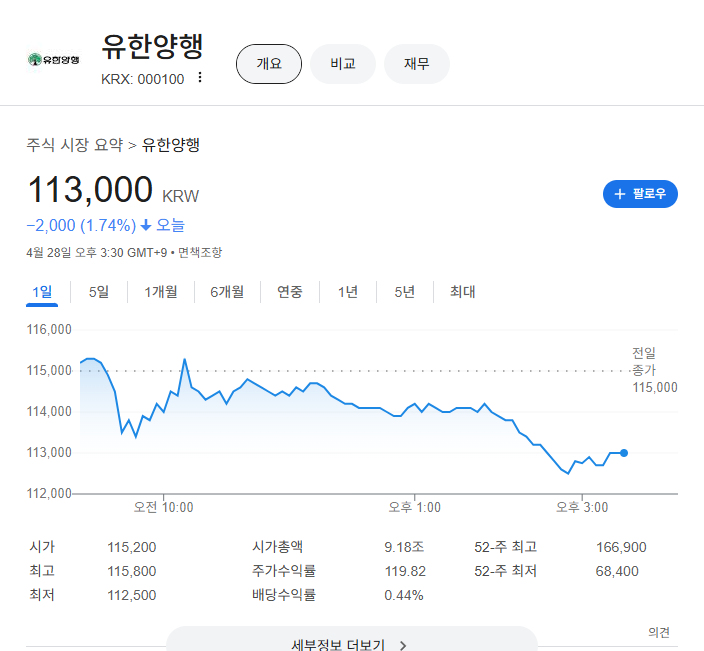Click the 52-주 최저 label

(x=506, y=571)
